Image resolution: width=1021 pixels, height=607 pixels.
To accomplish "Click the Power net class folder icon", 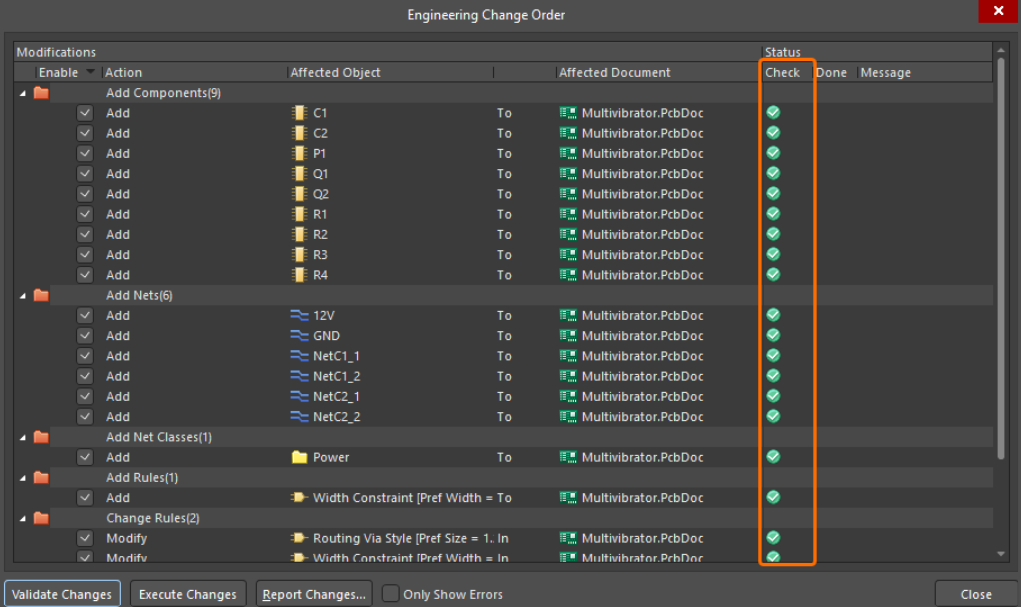I will pos(299,457).
